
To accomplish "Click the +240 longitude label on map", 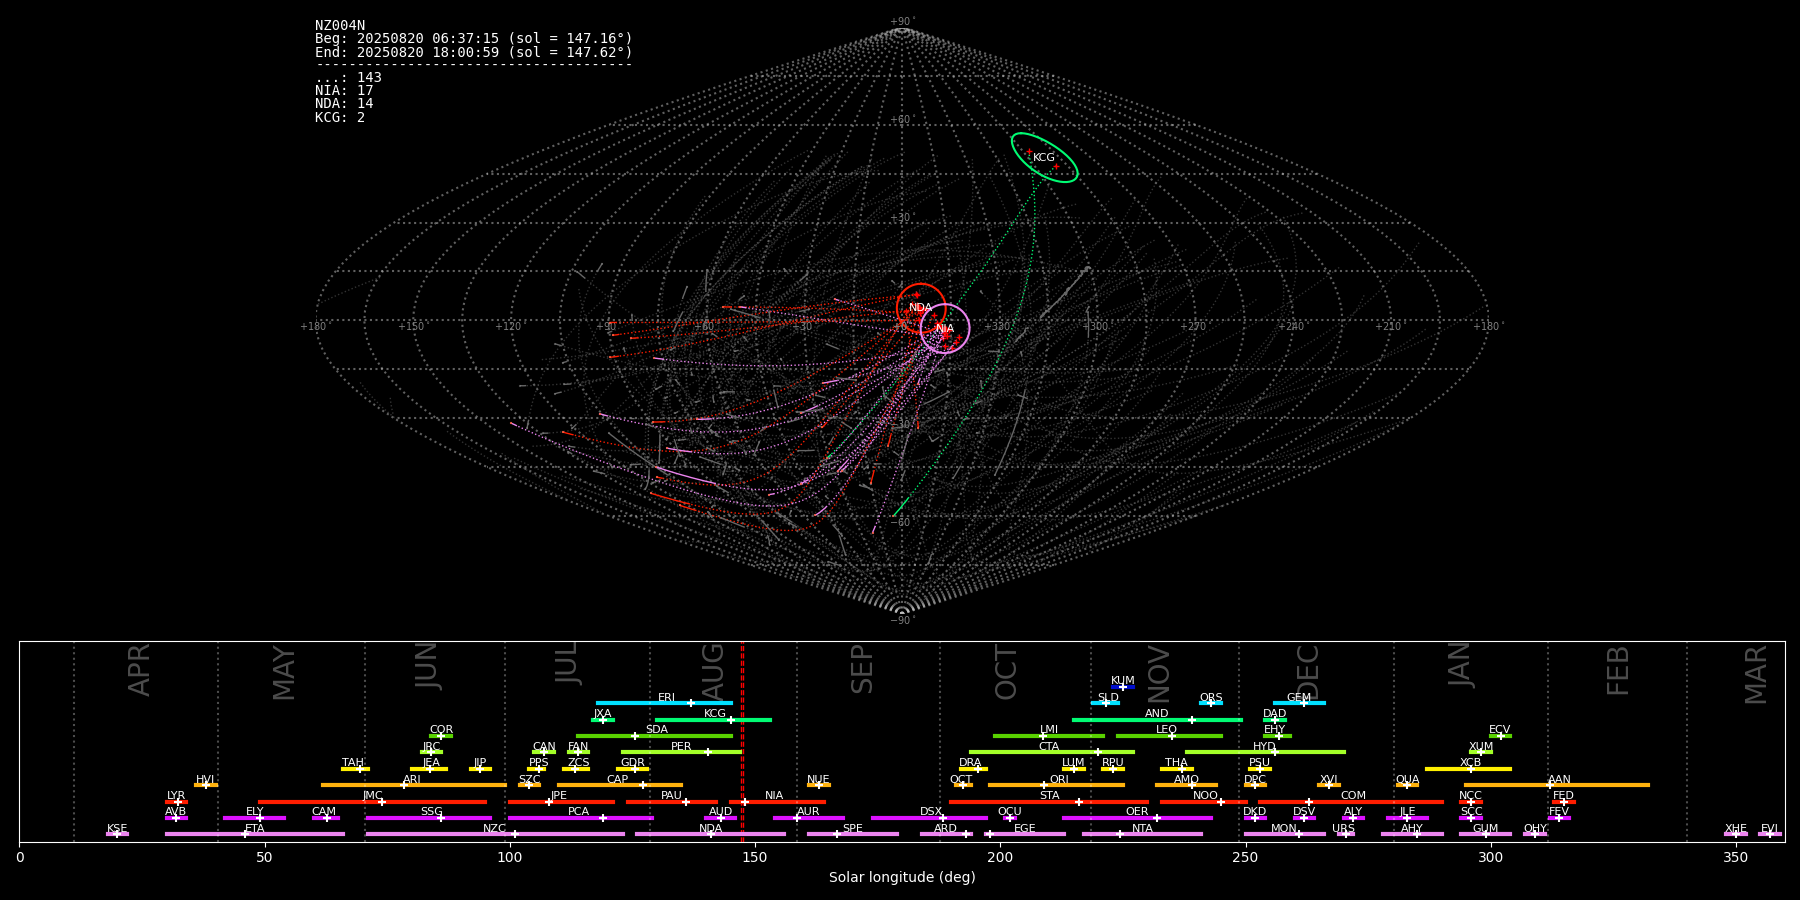I will pyautogui.click(x=1291, y=326).
